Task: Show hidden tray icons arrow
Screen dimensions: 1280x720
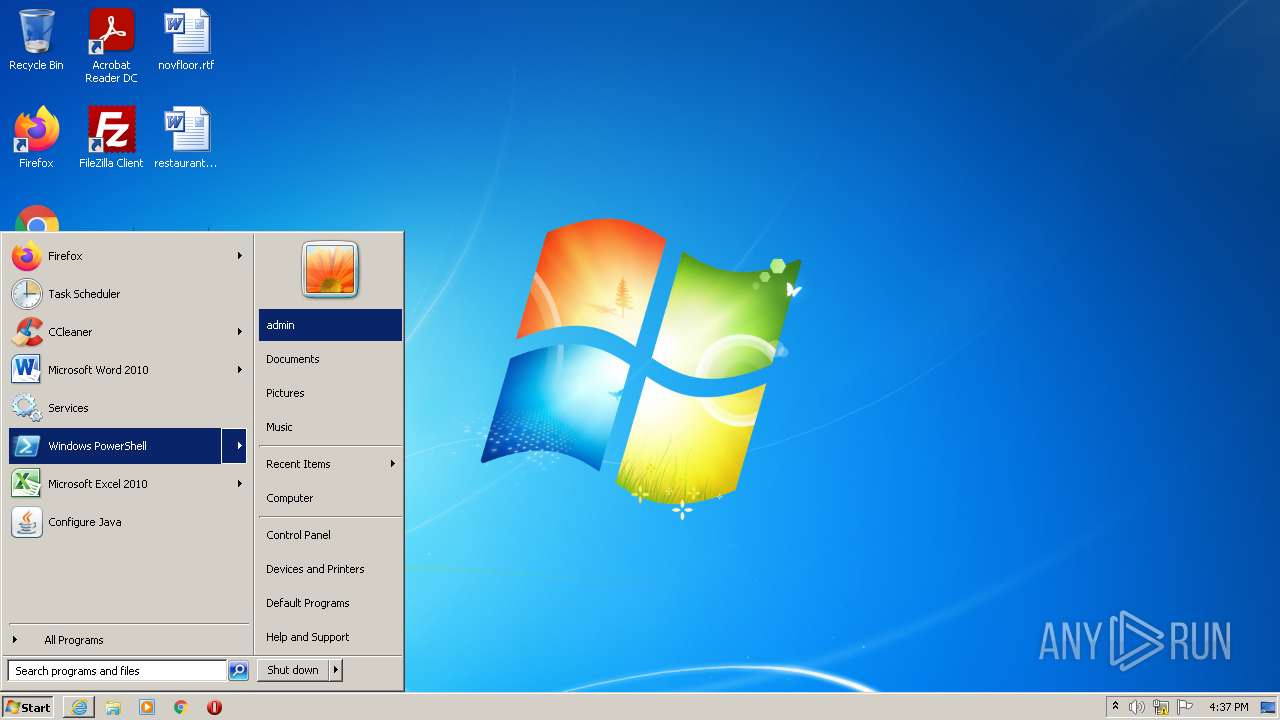Action: click(x=1115, y=706)
